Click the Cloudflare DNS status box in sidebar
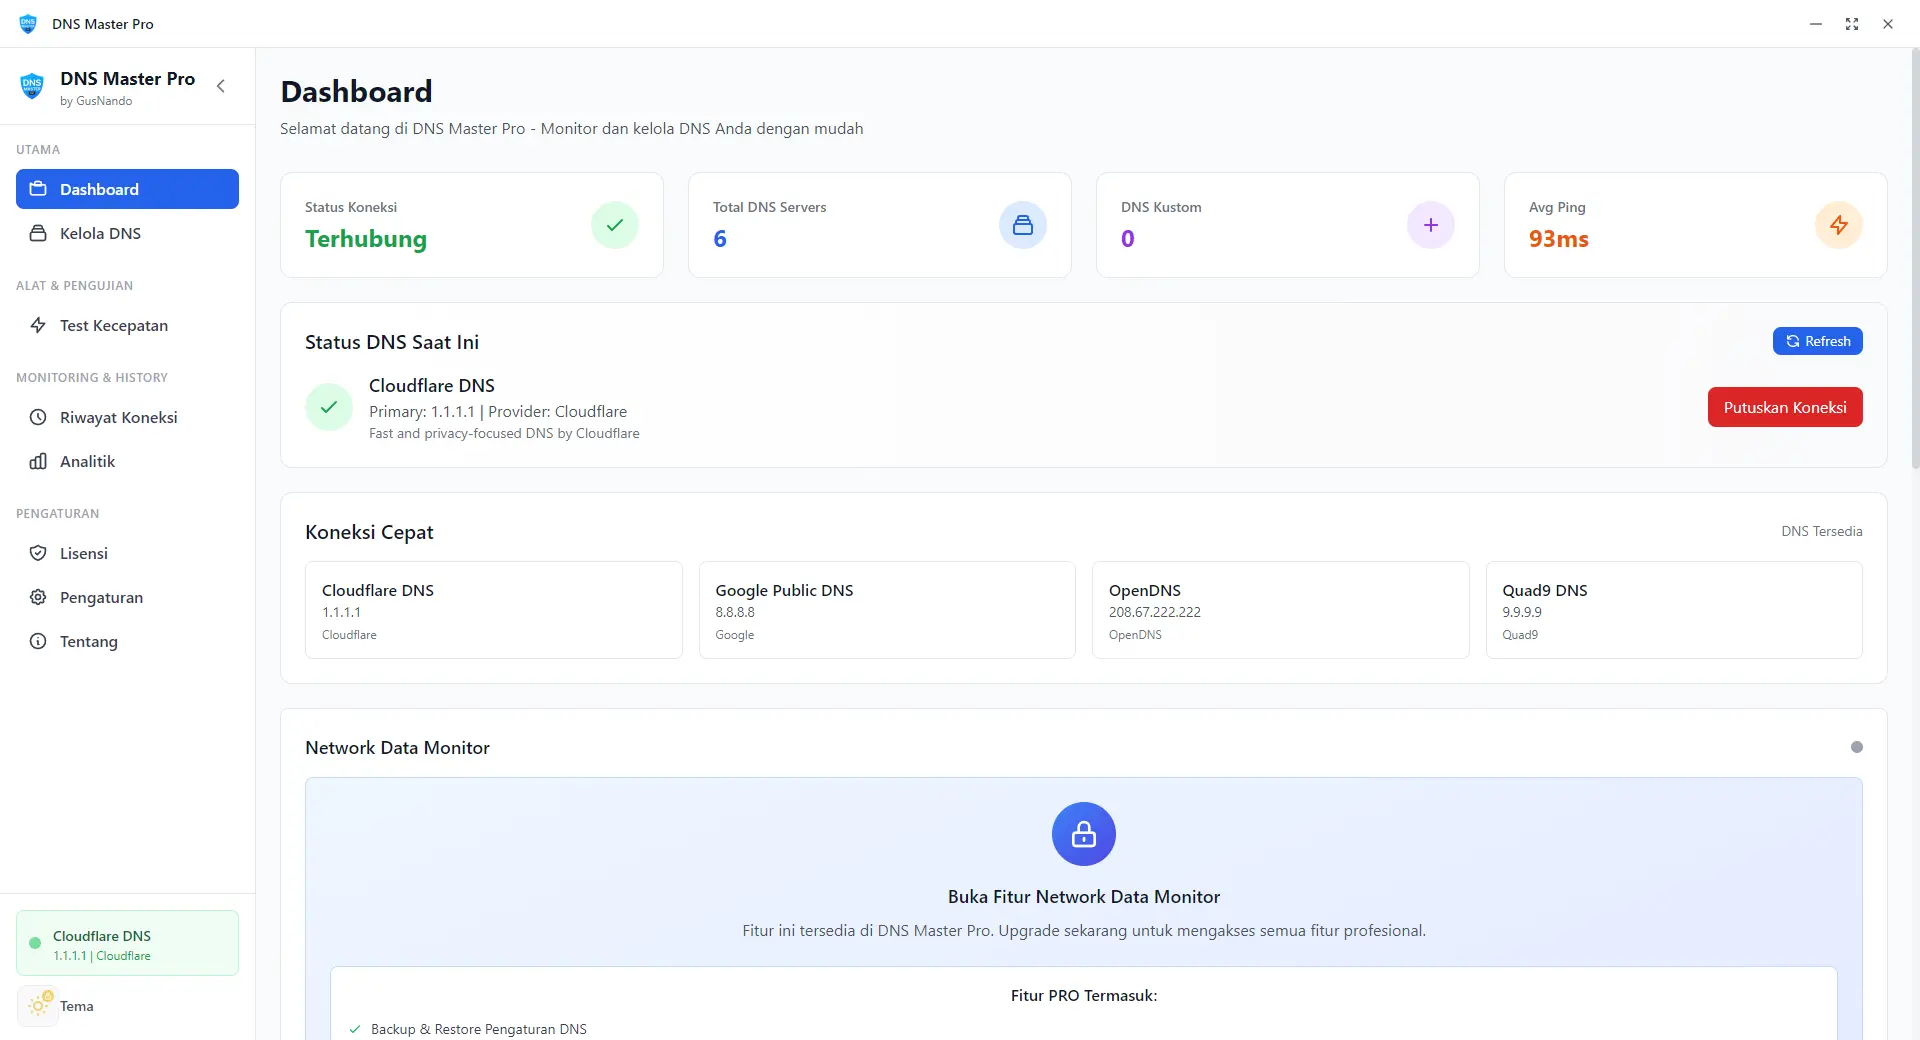The width and height of the screenshot is (1920, 1040). (x=127, y=943)
